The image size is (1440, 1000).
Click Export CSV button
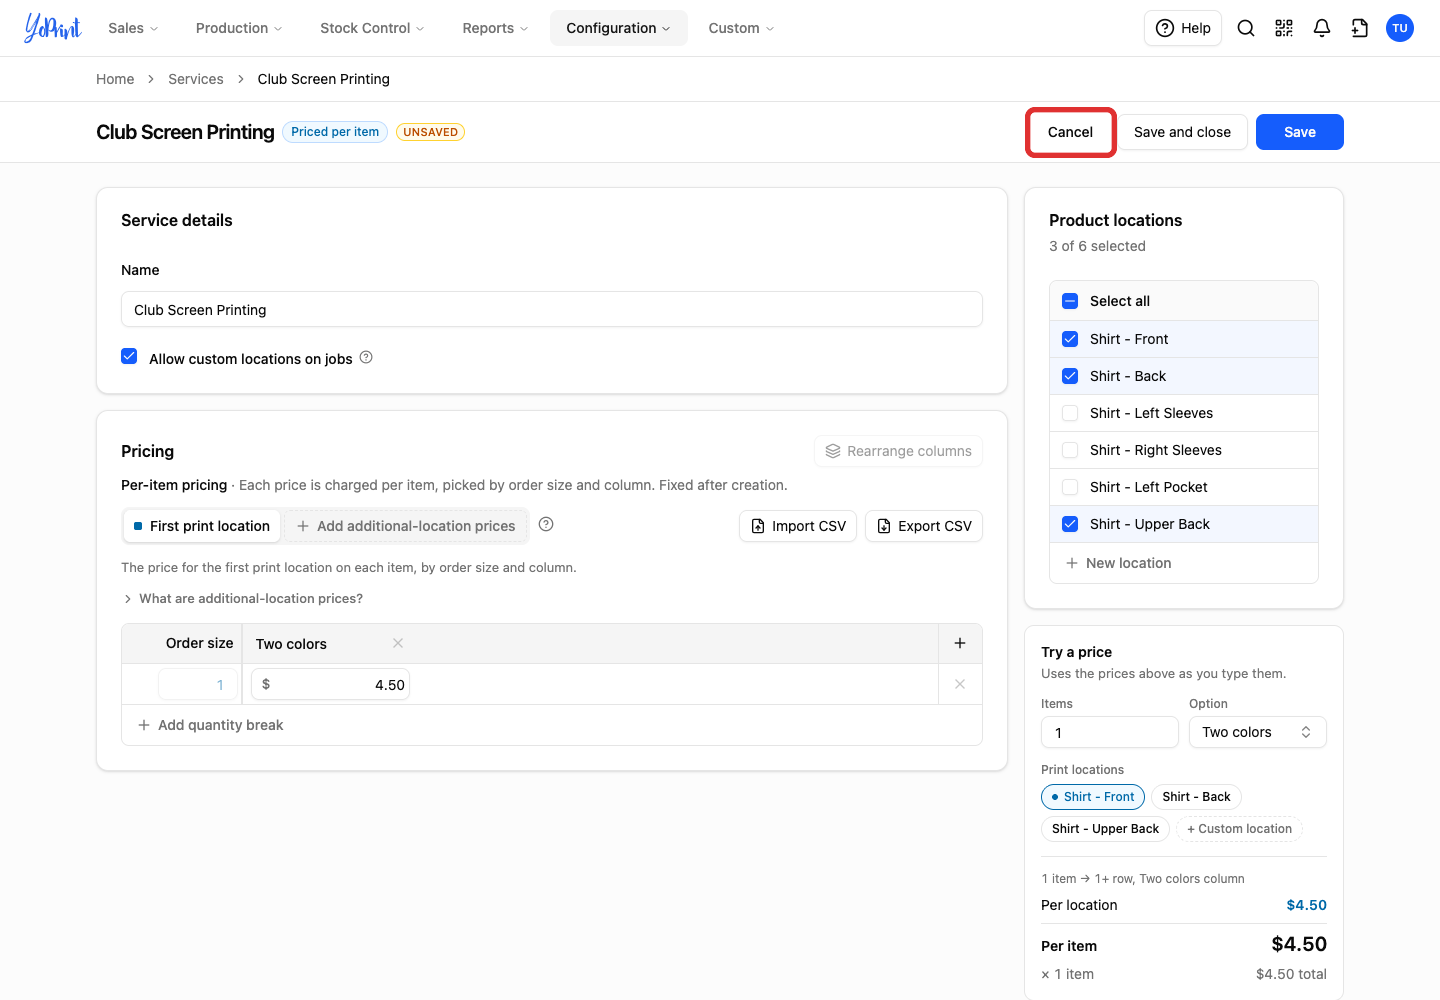pyautogui.click(x=924, y=526)
